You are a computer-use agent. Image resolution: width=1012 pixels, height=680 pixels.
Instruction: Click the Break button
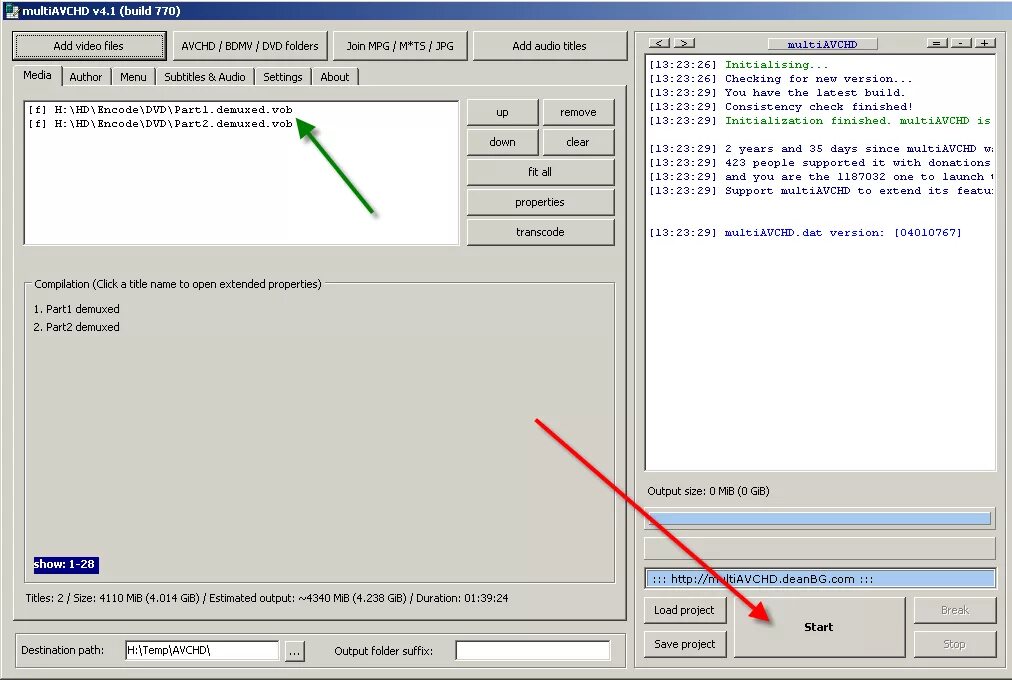pos(955,610)
